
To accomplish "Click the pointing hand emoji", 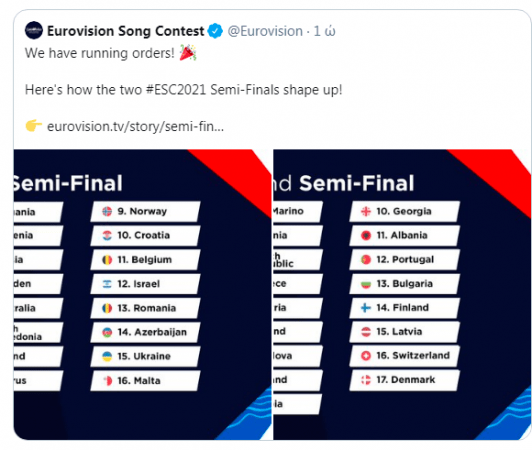I will coord(34,126).
